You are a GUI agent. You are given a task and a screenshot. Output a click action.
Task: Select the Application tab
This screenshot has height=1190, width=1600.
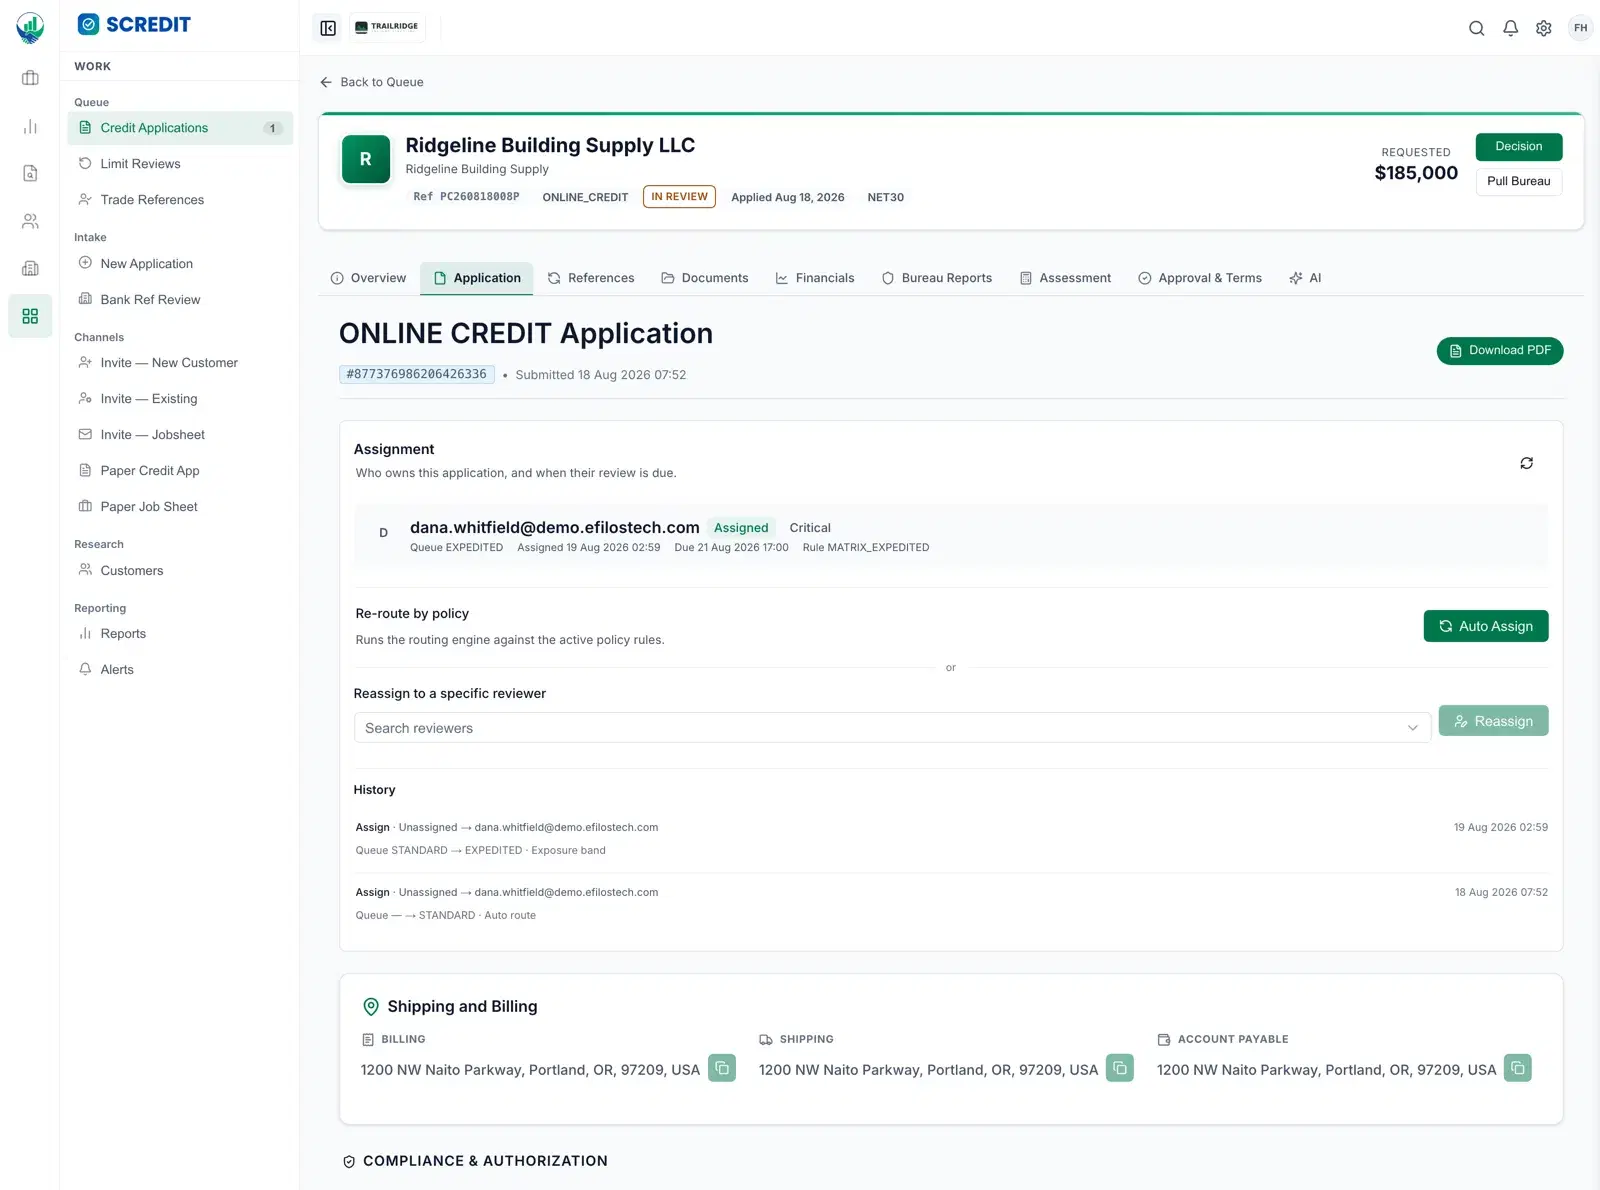tap(477, 278)
